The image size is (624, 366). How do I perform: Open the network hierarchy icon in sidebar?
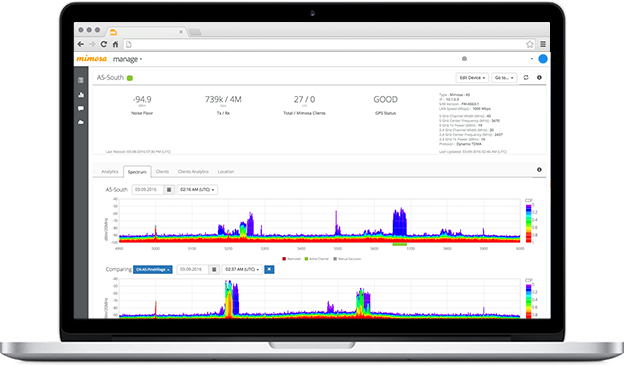81,95
